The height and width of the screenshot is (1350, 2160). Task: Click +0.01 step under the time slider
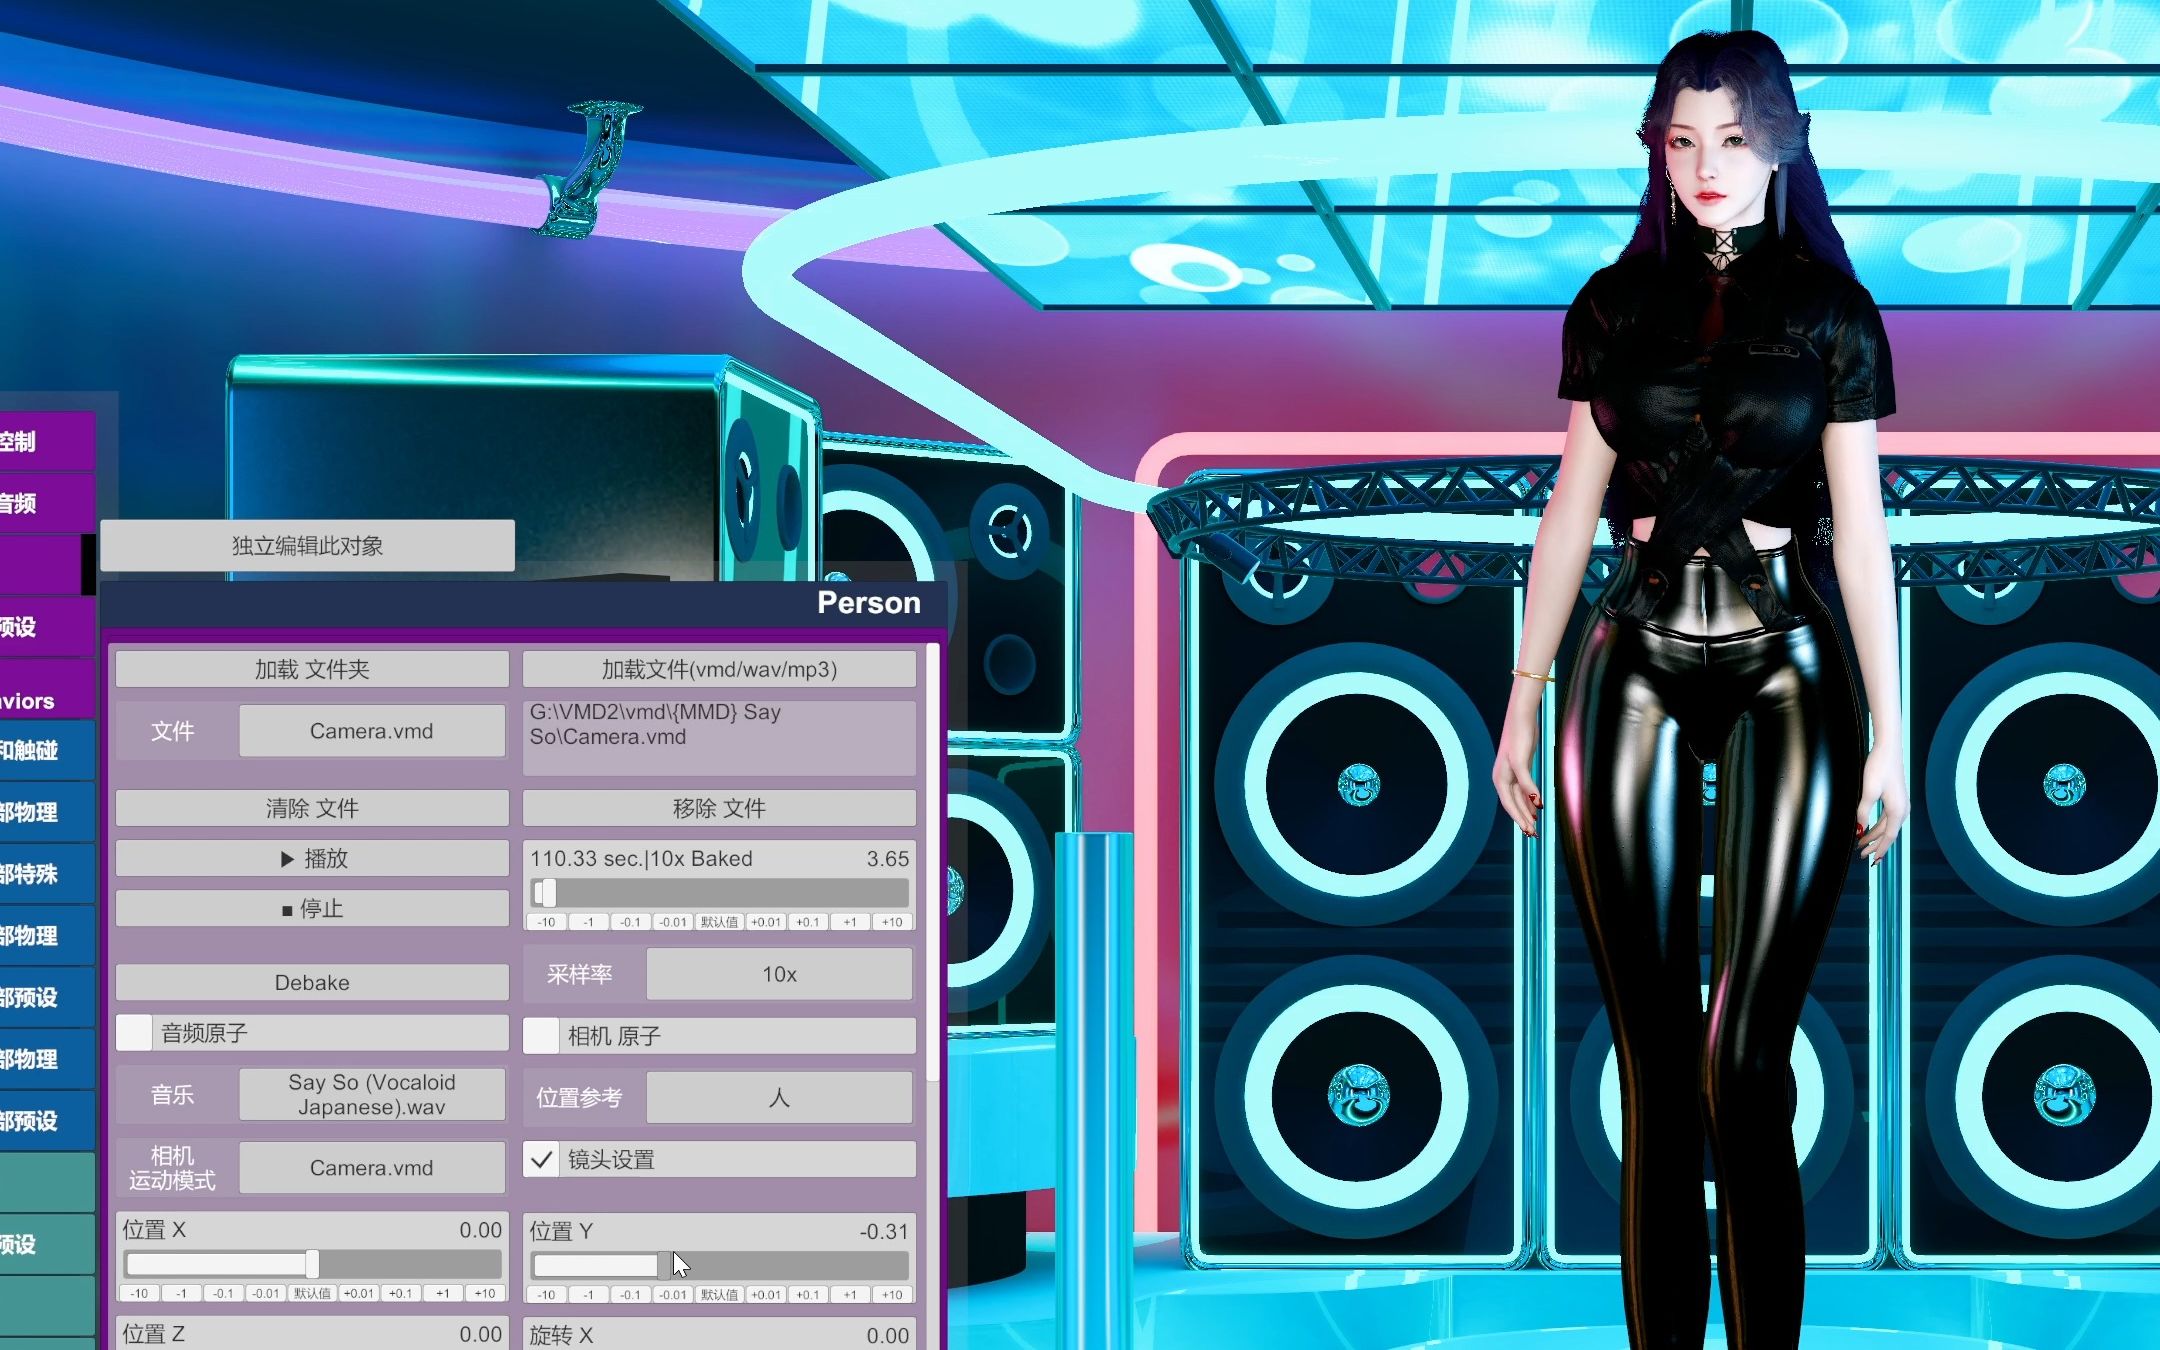[765, 922]
